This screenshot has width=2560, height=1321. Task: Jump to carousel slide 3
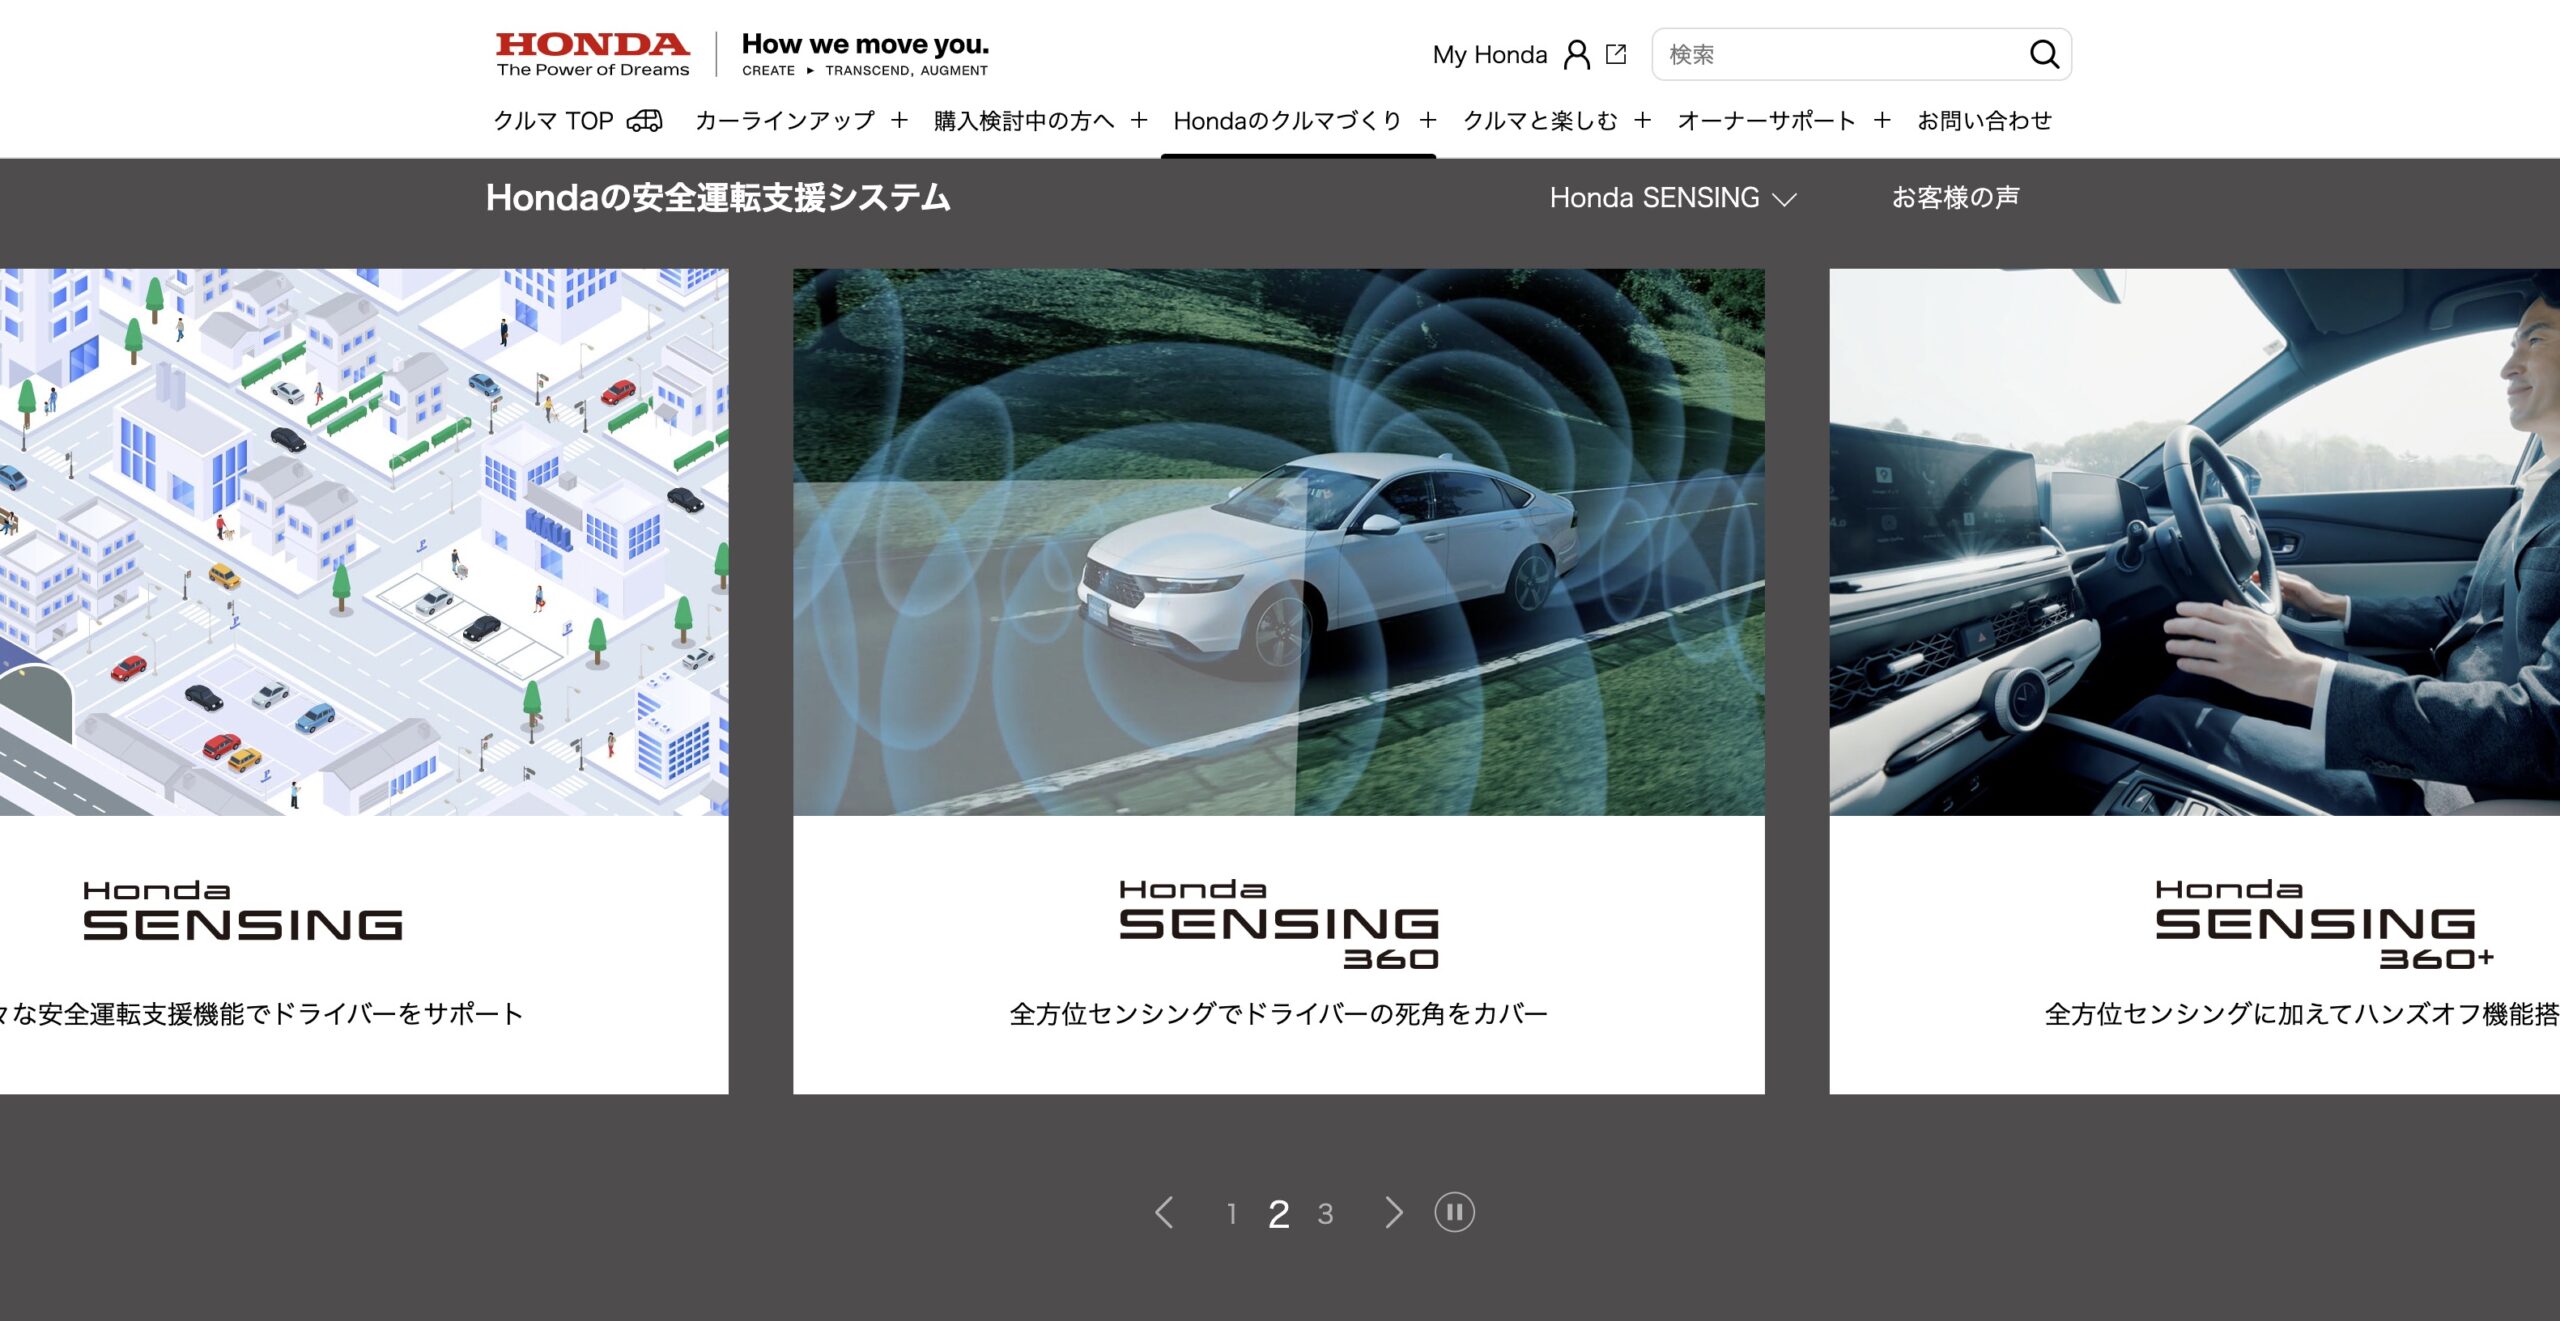pos(1325,1214)
